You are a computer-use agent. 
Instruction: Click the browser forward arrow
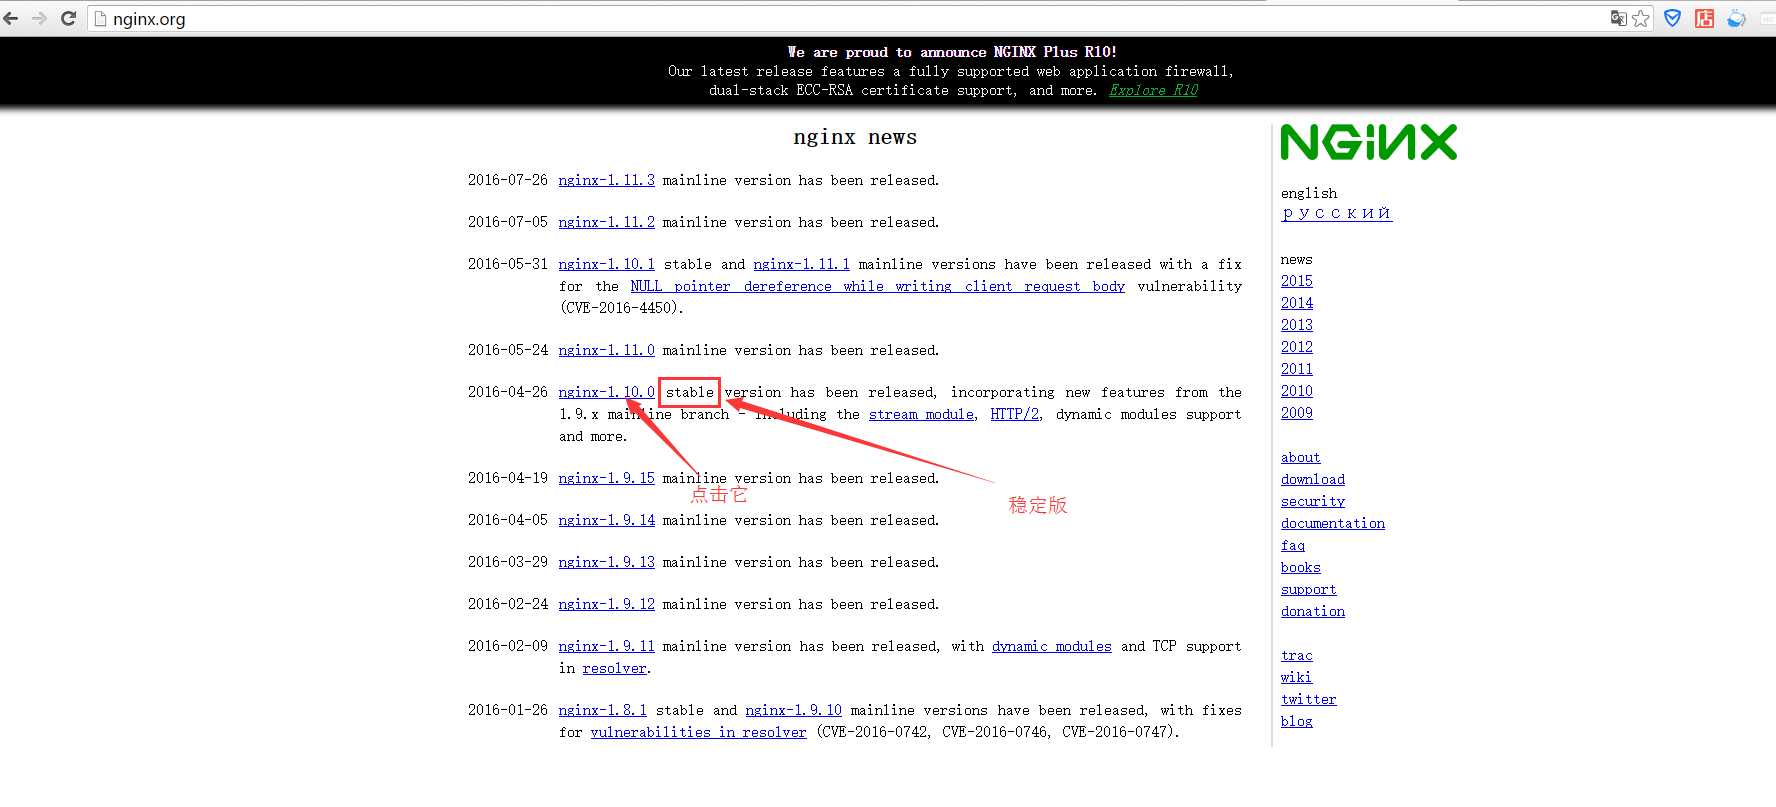39,18
